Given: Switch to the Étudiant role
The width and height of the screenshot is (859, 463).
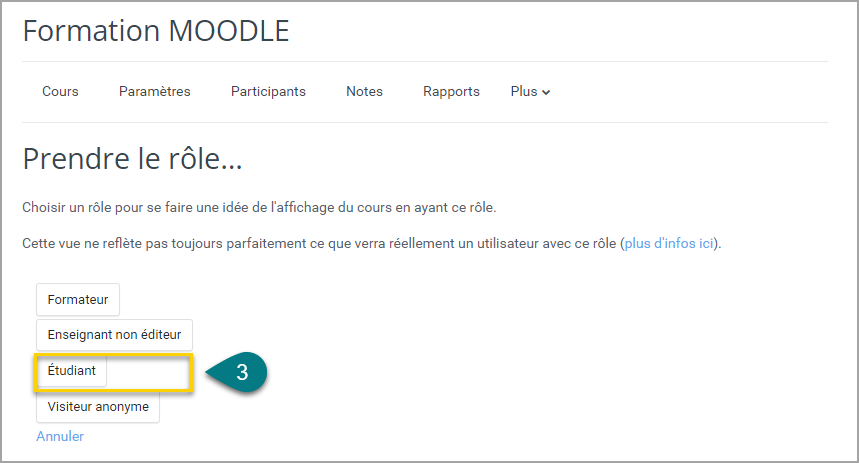Looking at the screenshot, I should pos(72,371).
